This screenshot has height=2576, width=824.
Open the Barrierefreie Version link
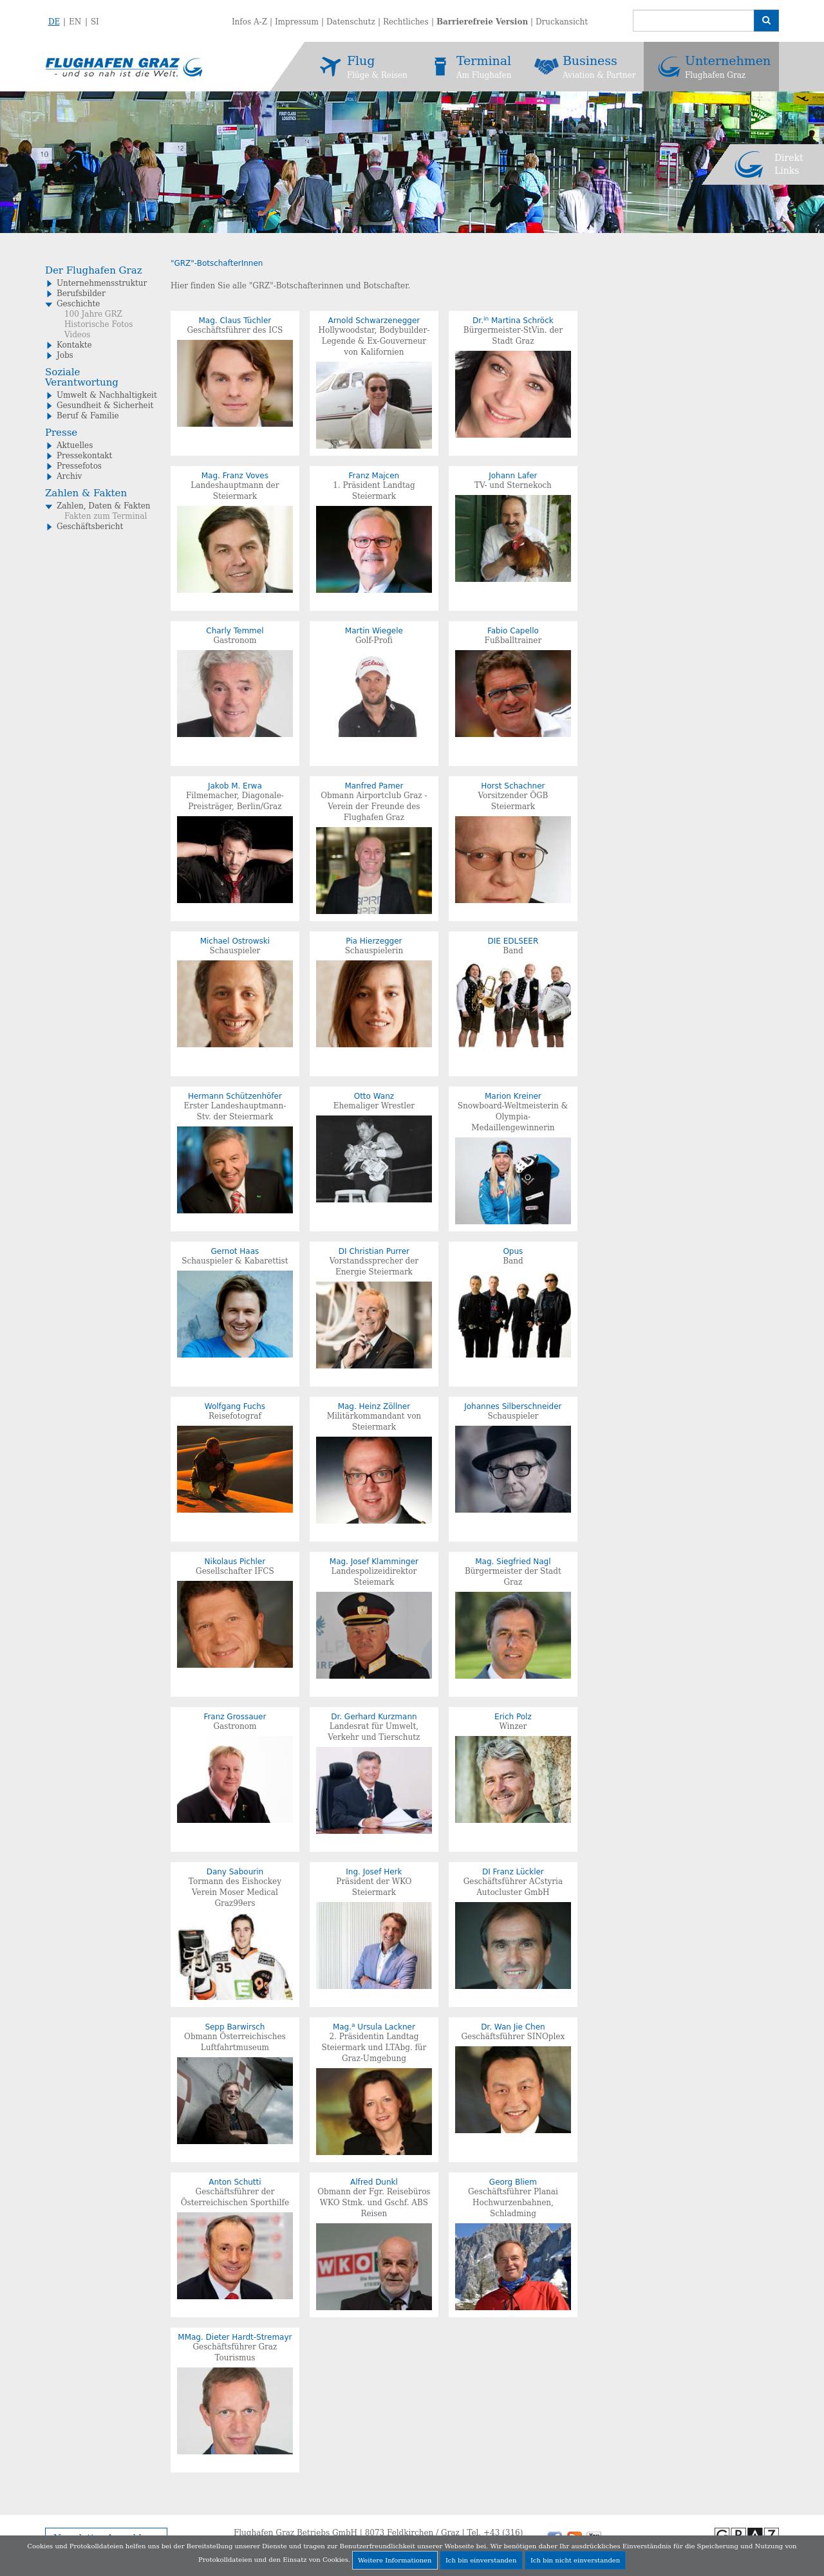(482, 21)
